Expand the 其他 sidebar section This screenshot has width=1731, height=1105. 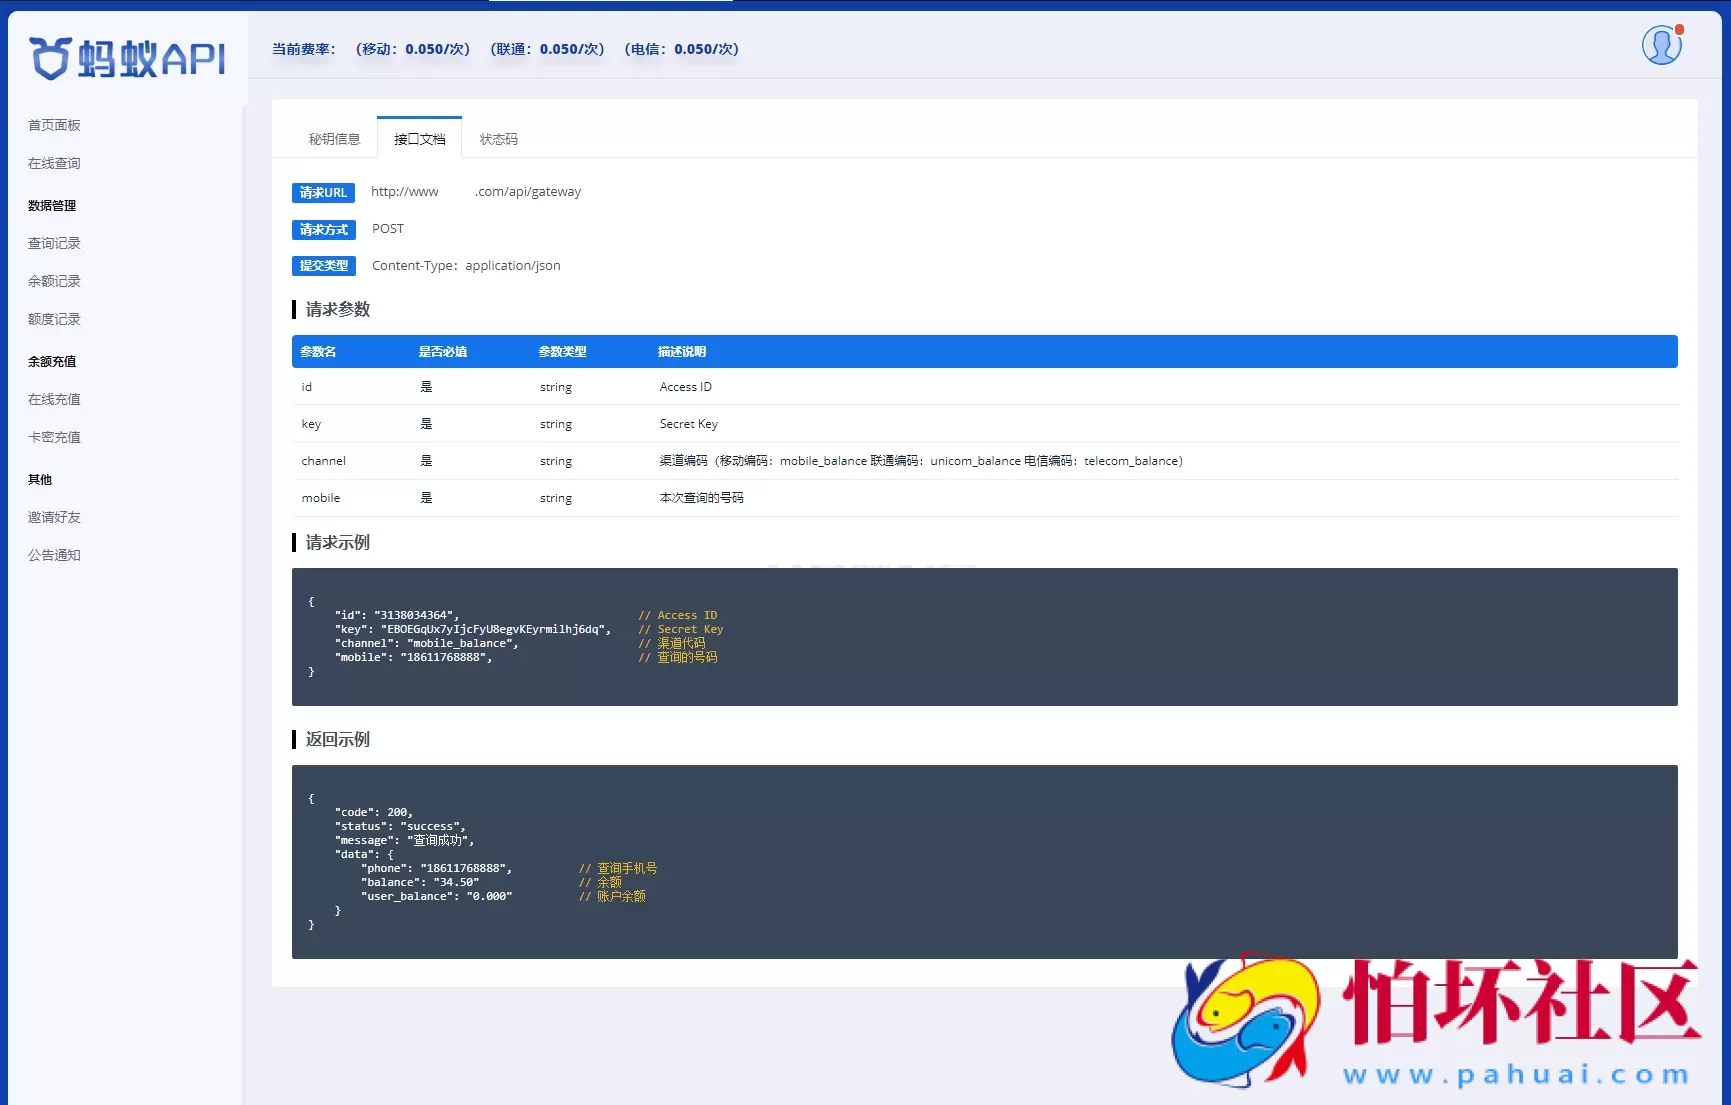click(40, 479)
